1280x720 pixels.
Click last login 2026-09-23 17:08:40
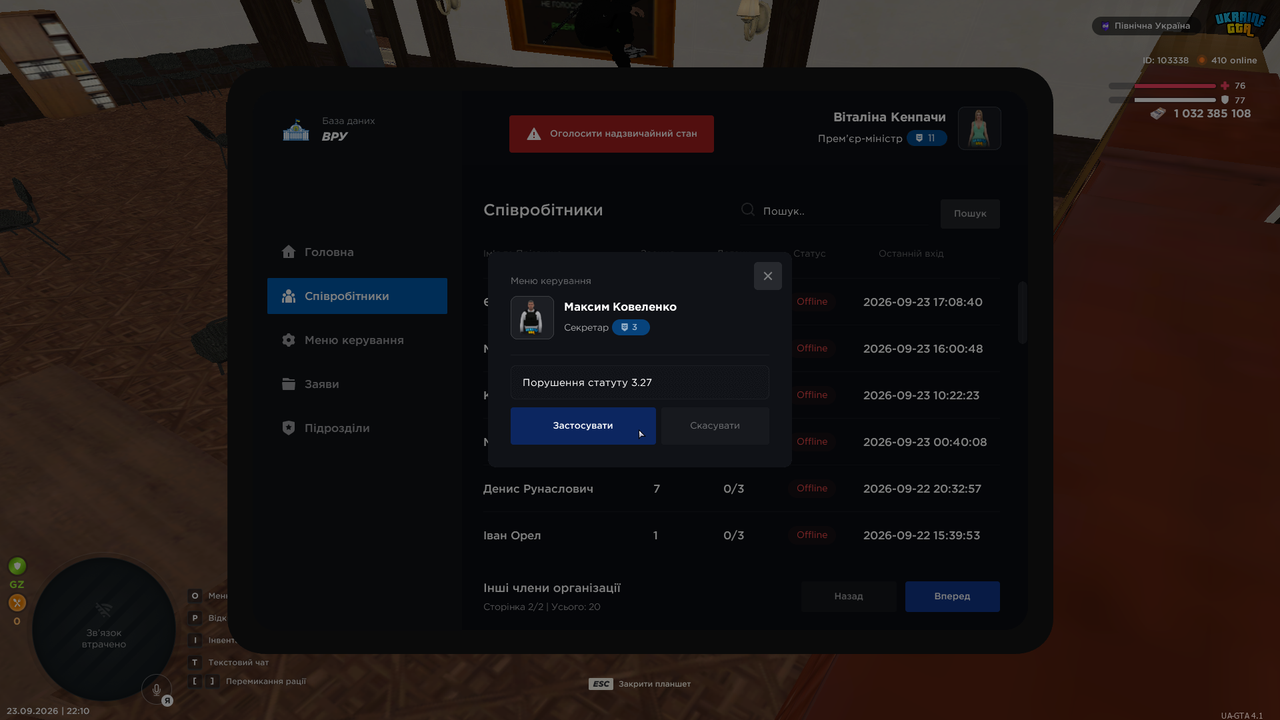tap(923, 302)
